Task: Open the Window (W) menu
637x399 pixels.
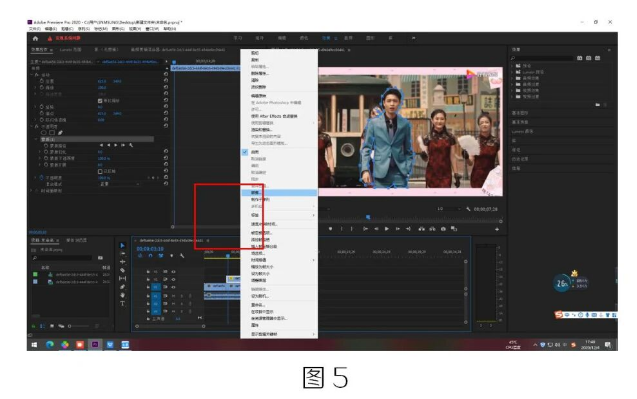Action: 152,29
